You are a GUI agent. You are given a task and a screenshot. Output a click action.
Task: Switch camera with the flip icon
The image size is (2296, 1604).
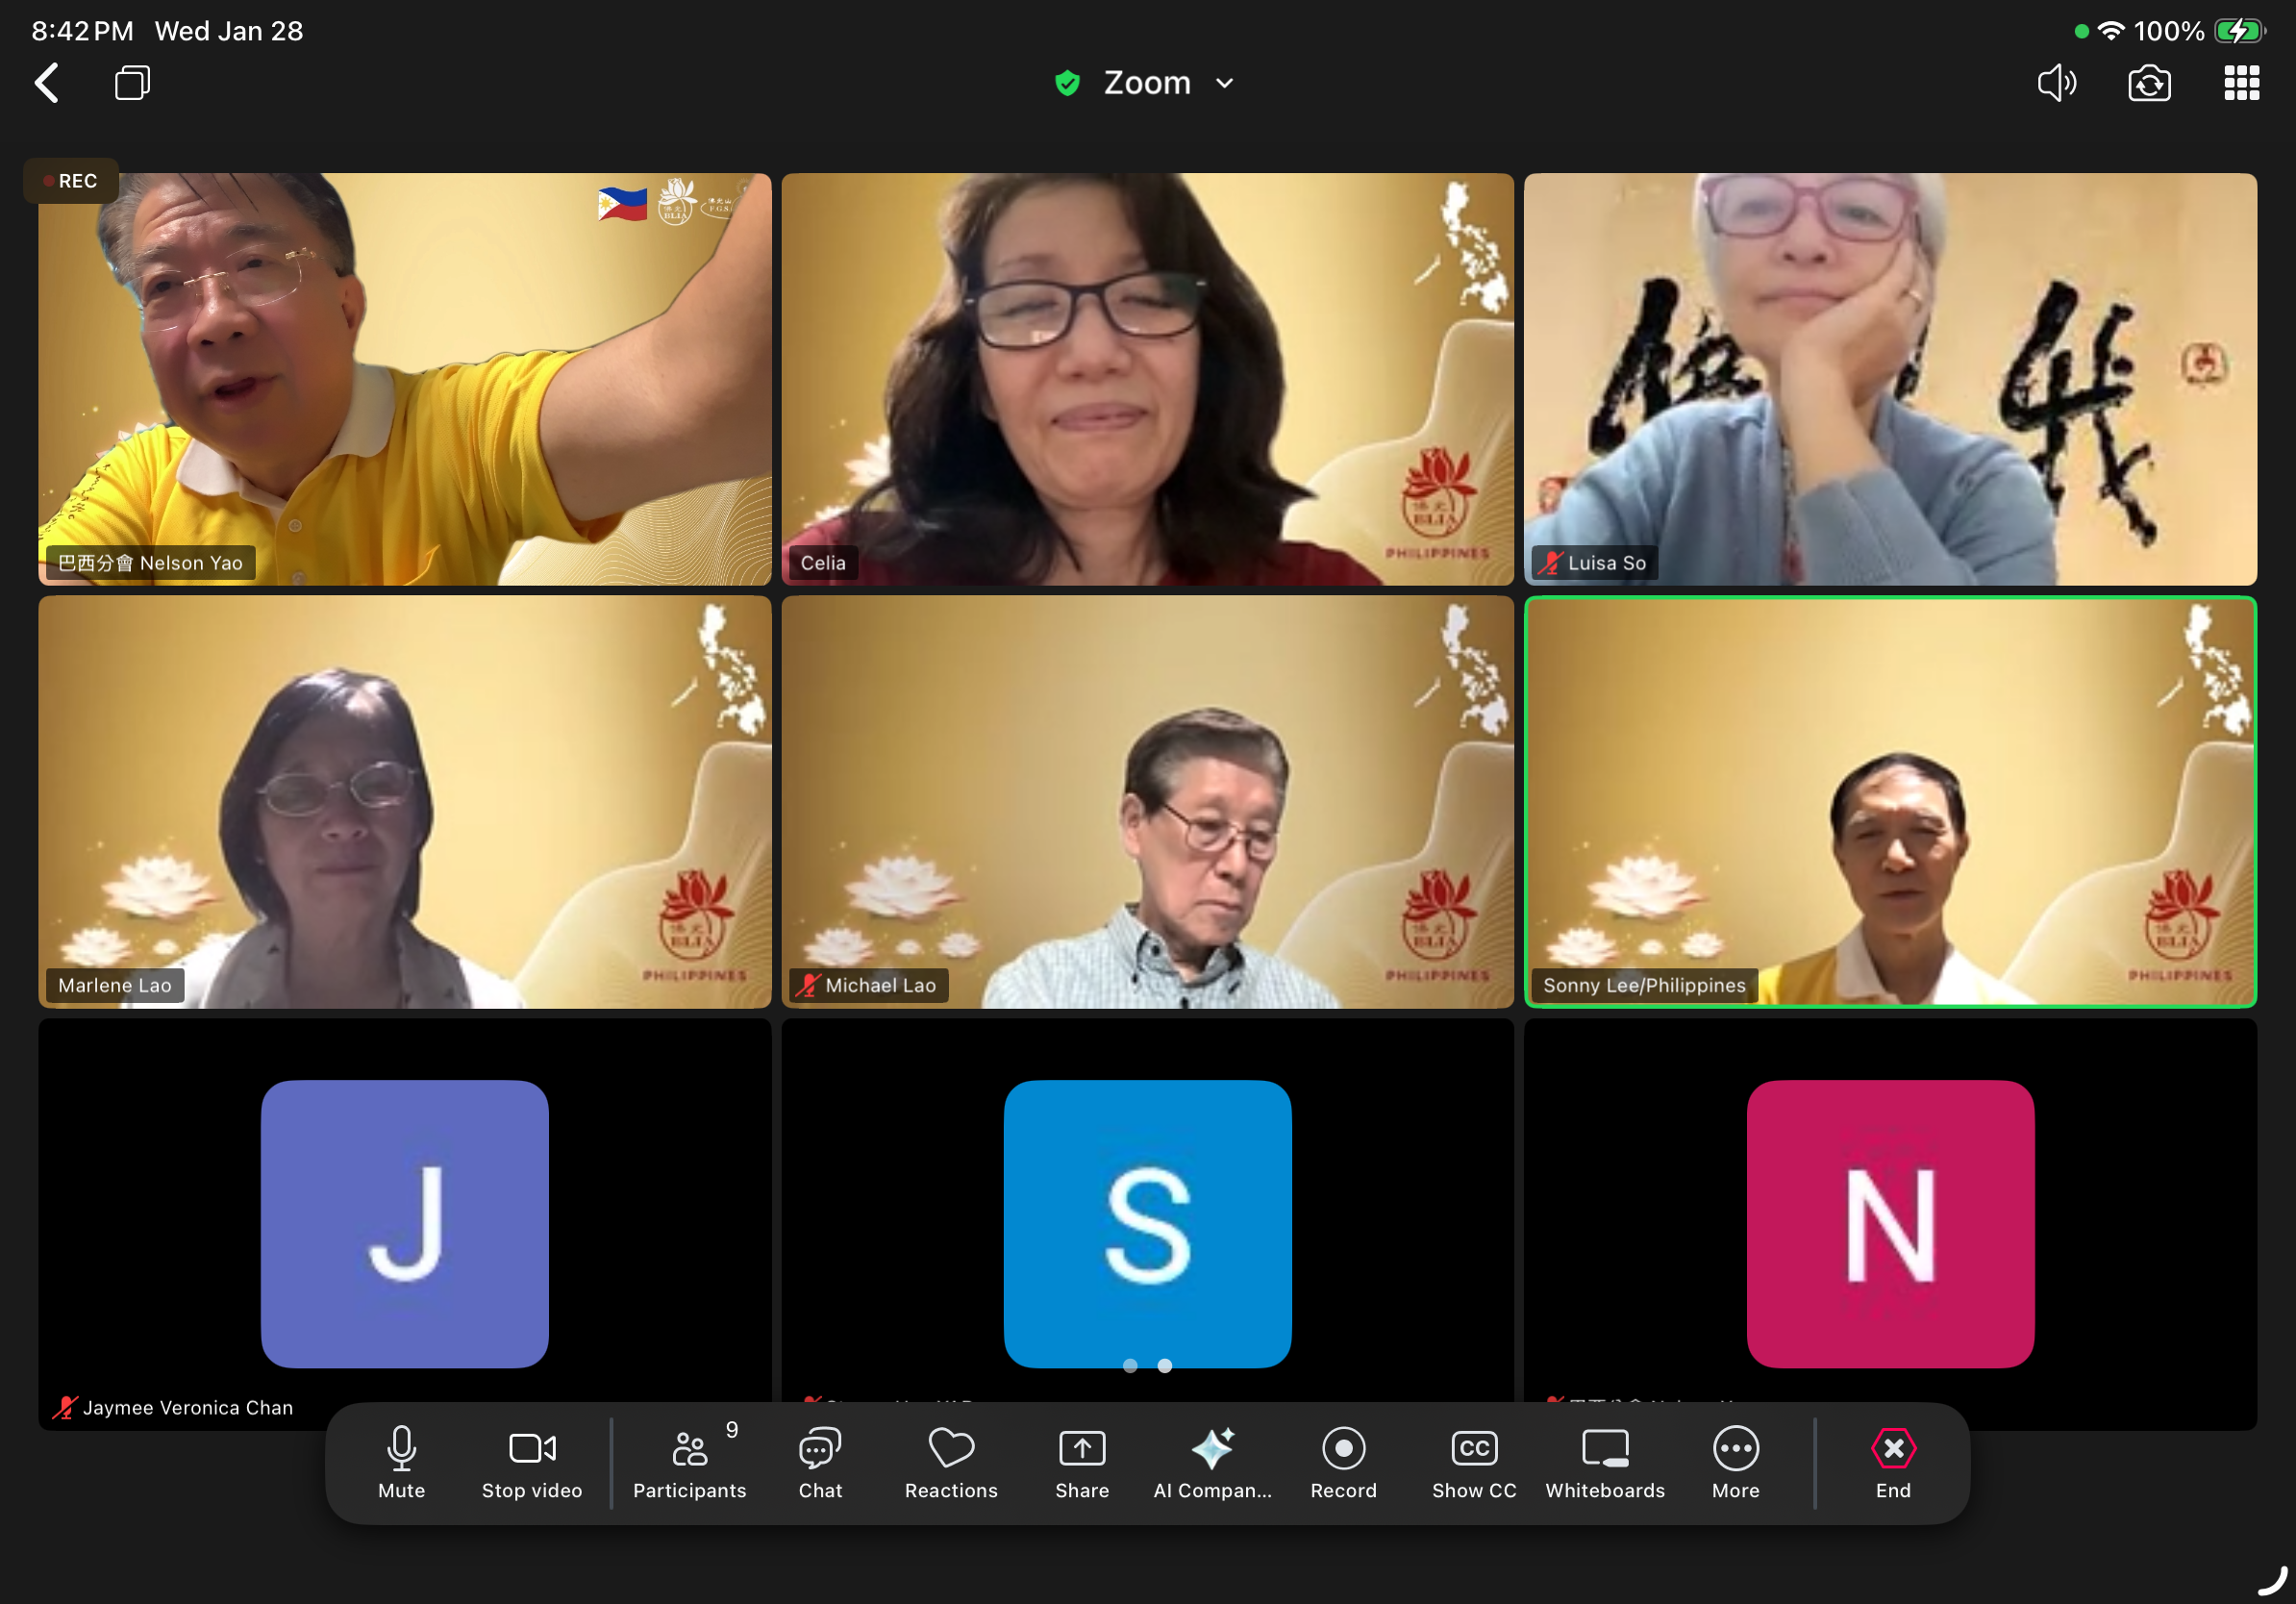pyautogui.click(x=2149, y=83)
